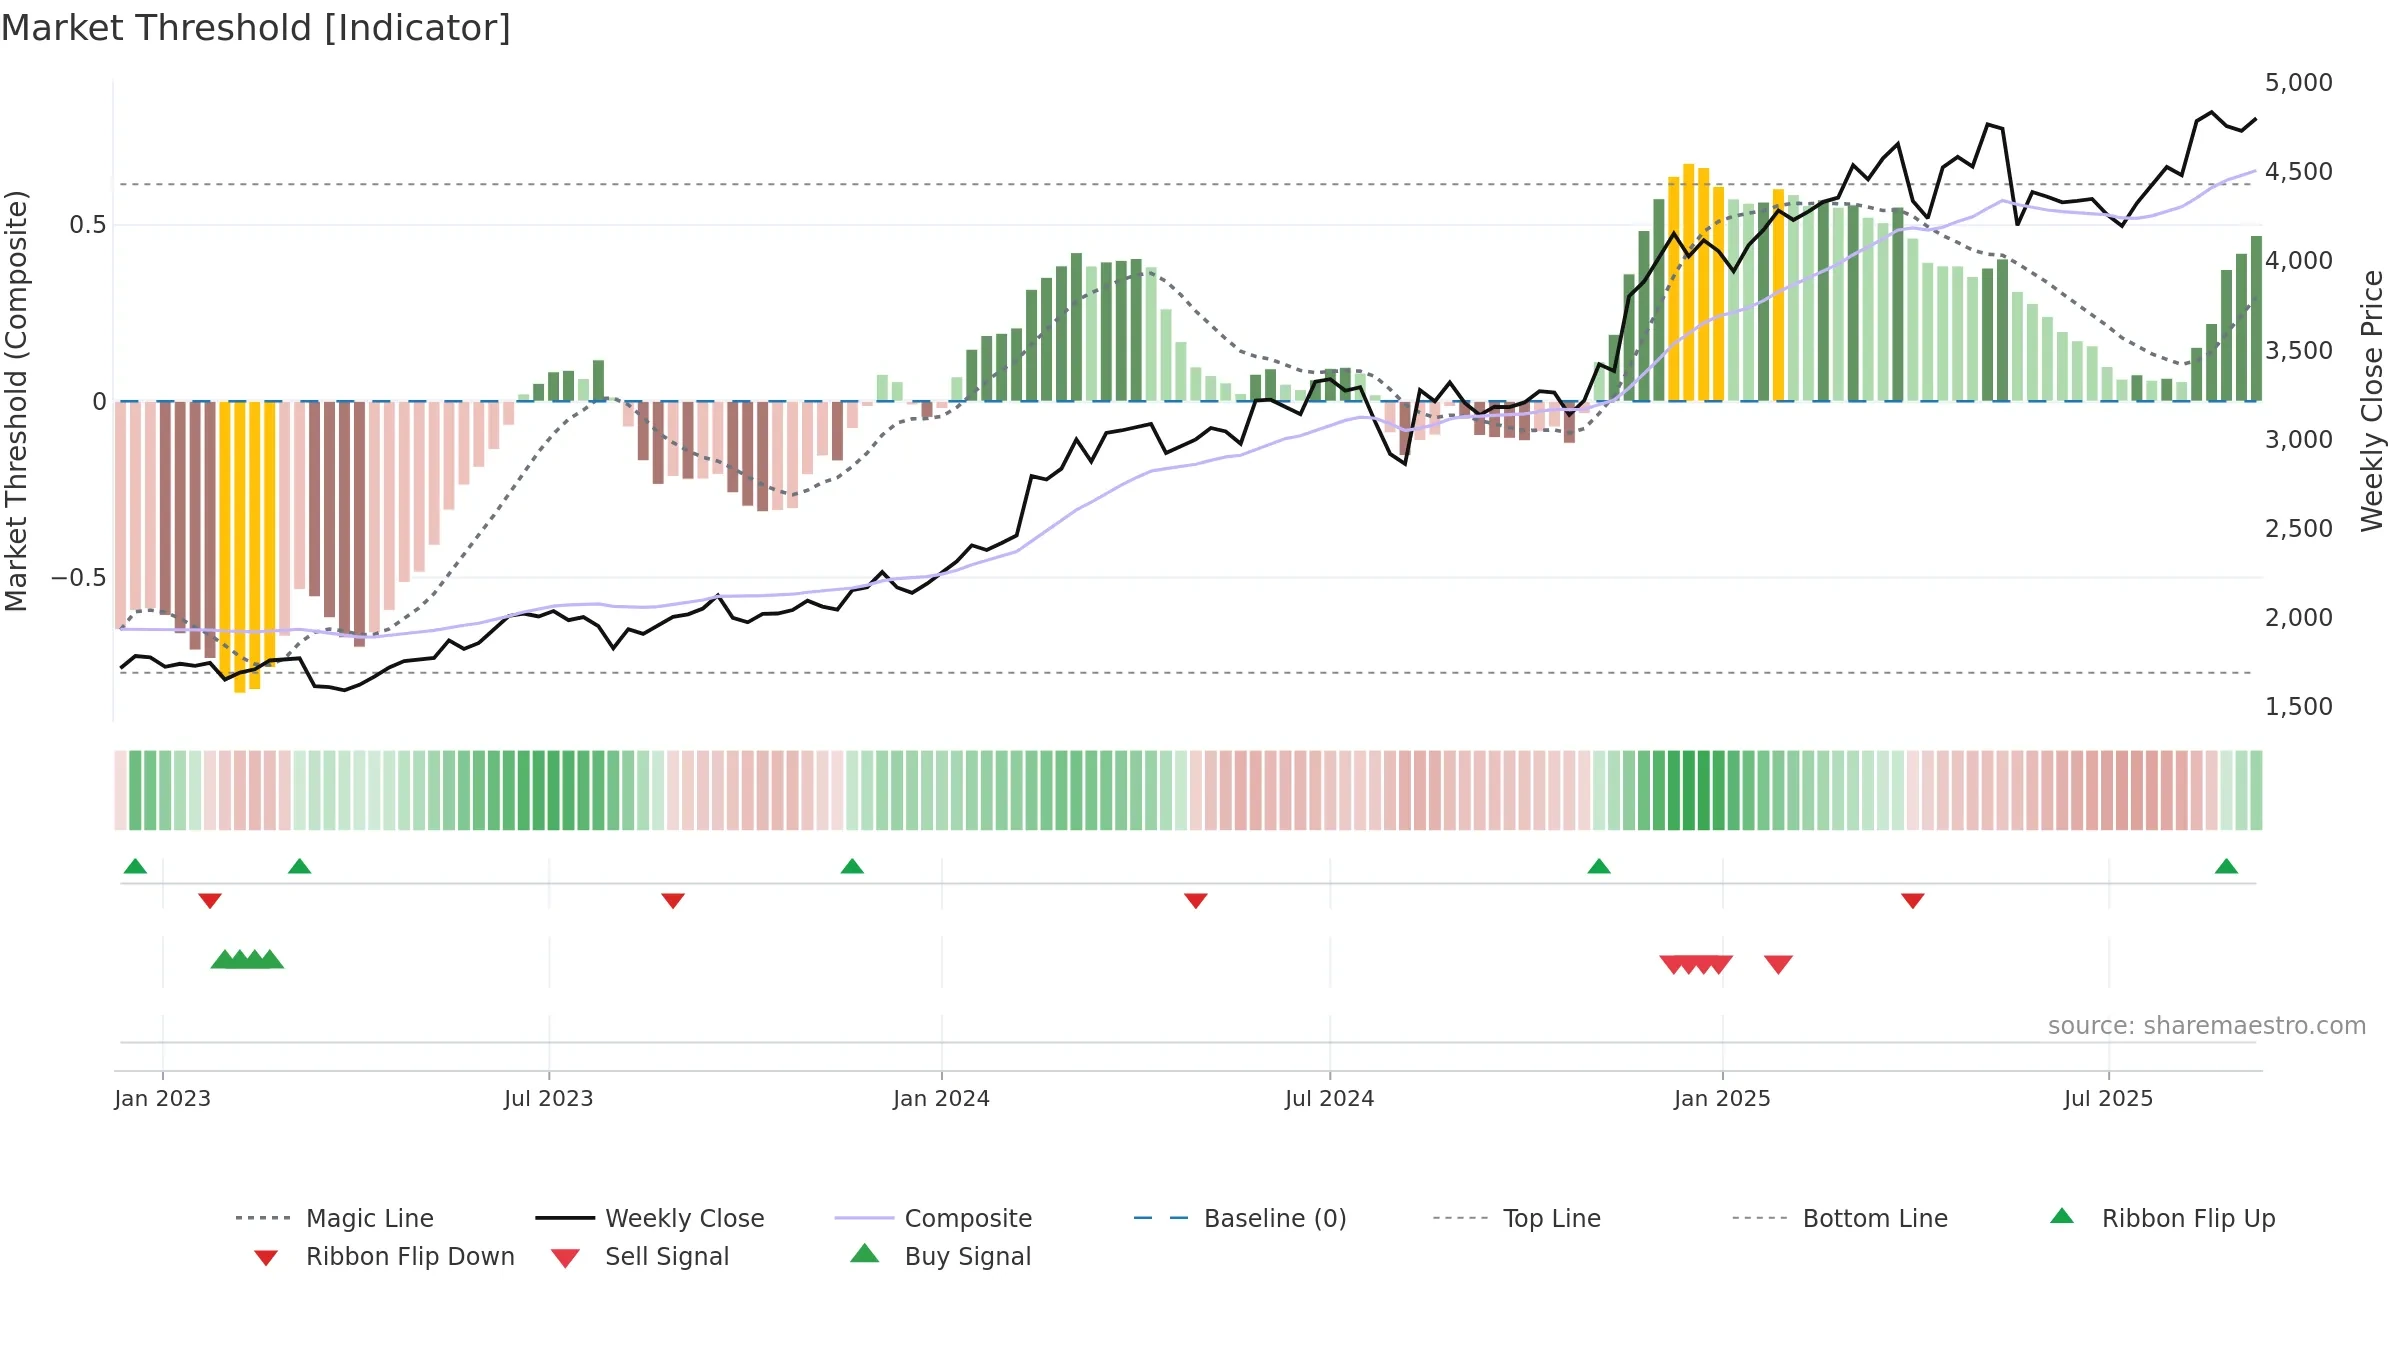Toggle the Ribbon Flip Down legend entry

pos(383,1256)
